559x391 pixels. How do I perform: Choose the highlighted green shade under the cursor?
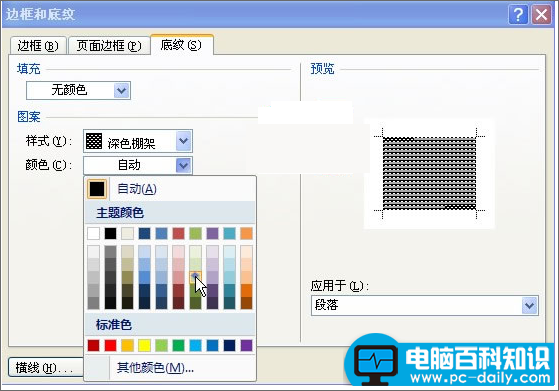195,277
